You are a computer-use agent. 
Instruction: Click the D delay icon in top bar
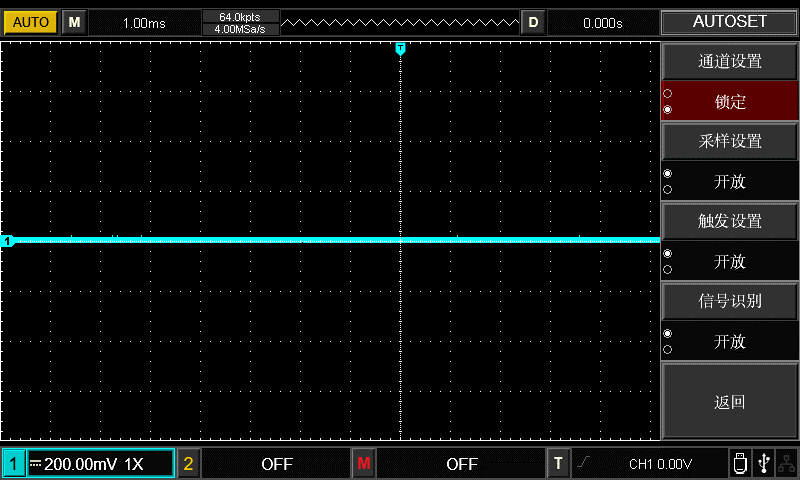[x=533, y=22]
